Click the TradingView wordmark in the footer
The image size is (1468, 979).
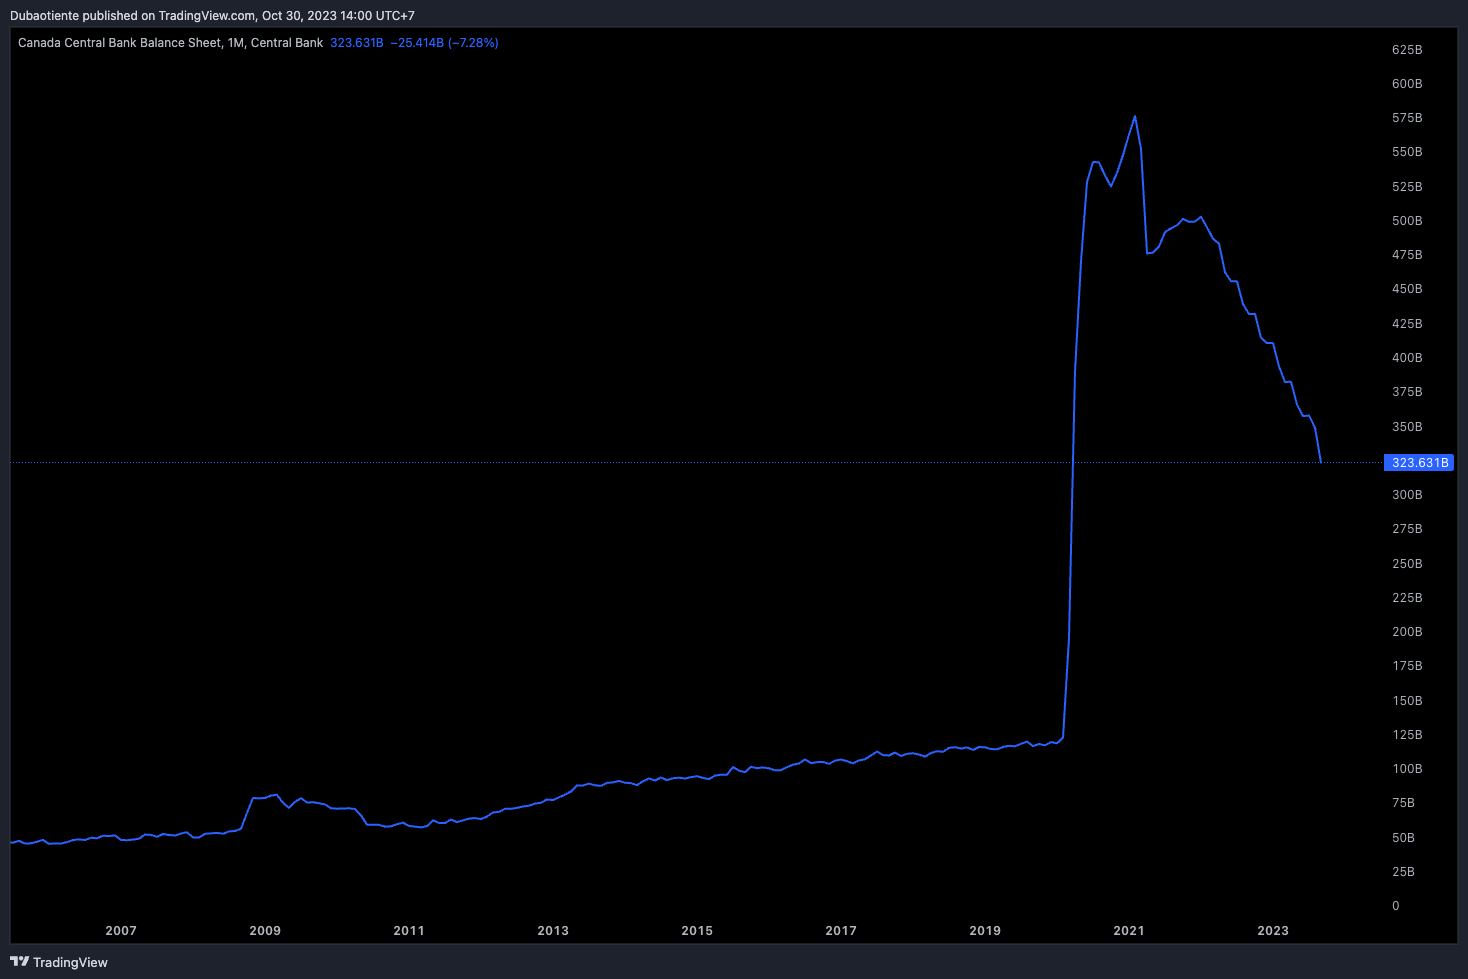(70, 962)
